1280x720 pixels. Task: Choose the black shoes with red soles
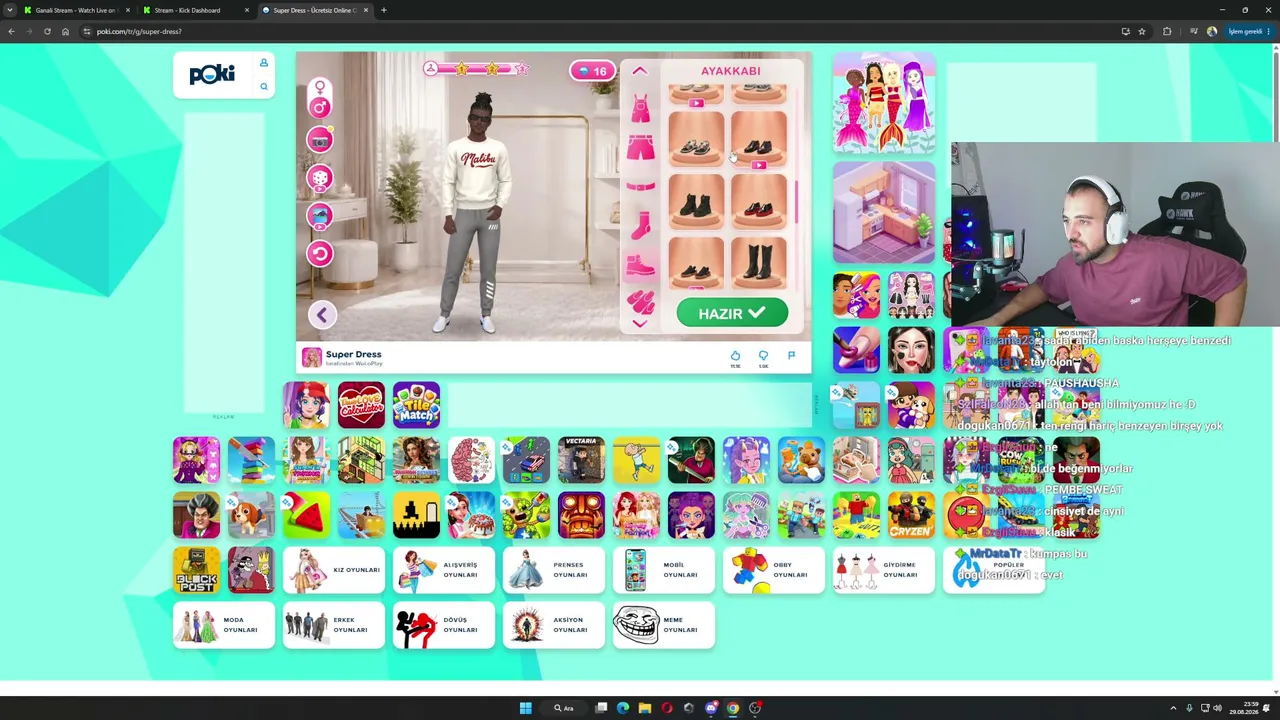point(758,203)
